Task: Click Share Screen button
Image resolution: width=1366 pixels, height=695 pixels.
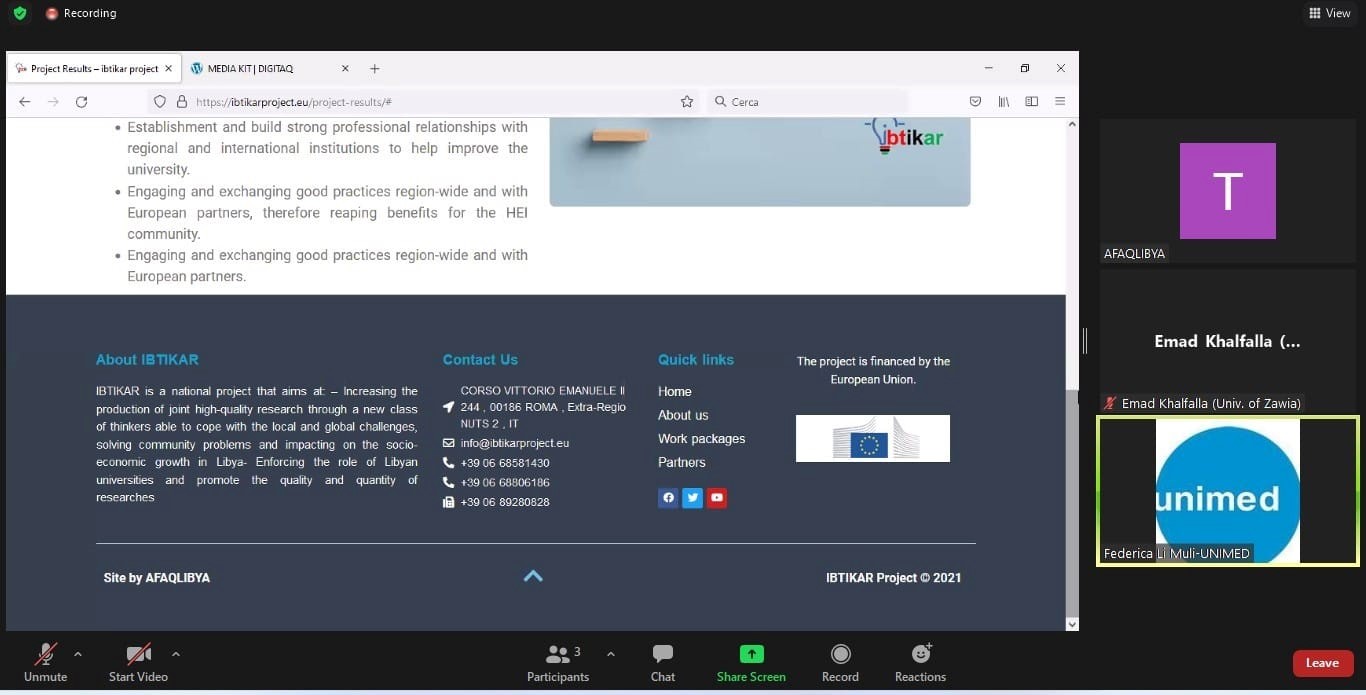Action: [x=751, y=664]
